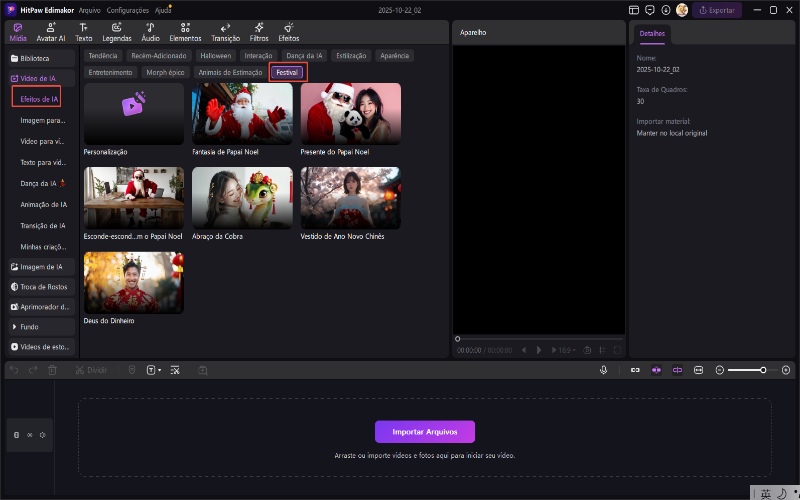800x500 pixels.
Task: Click the zoom-out minus icon in timeline
Action: pyautogui.click(x=720, y=370)
